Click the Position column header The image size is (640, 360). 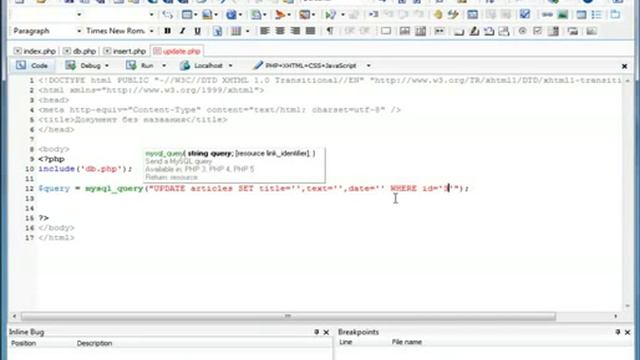[23, 343]
